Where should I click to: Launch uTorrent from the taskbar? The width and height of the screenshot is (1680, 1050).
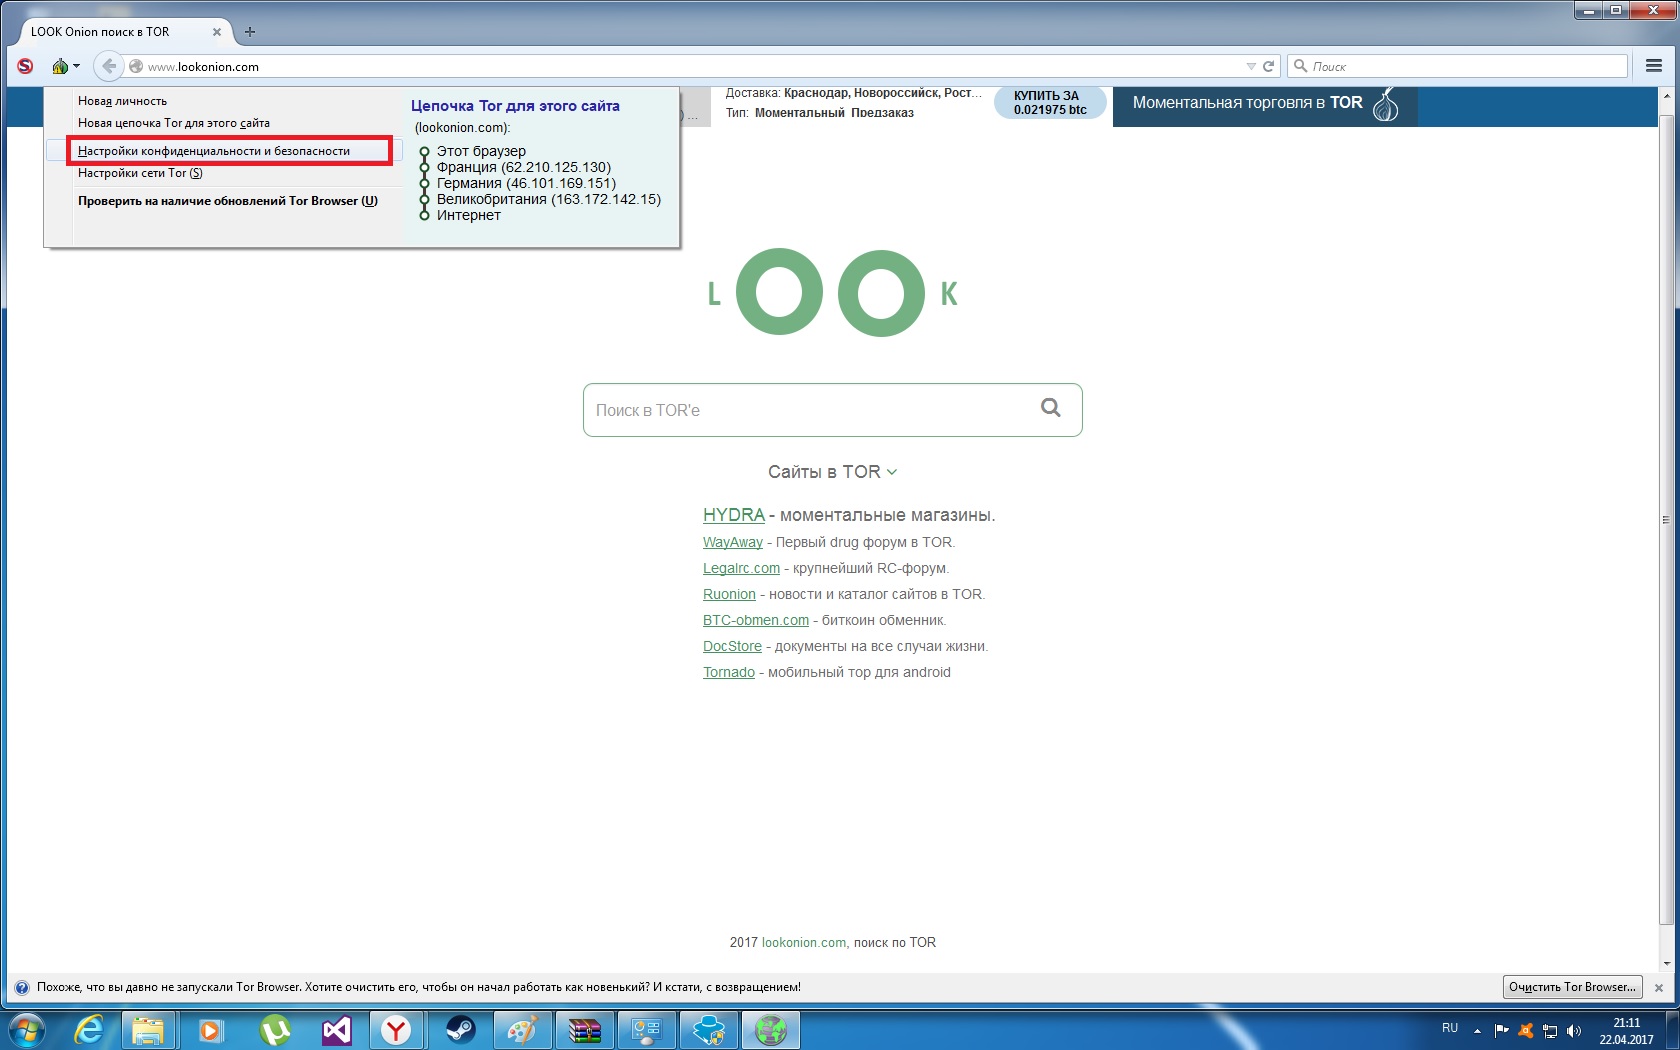pyautogui.click(x=274, y=1029)
